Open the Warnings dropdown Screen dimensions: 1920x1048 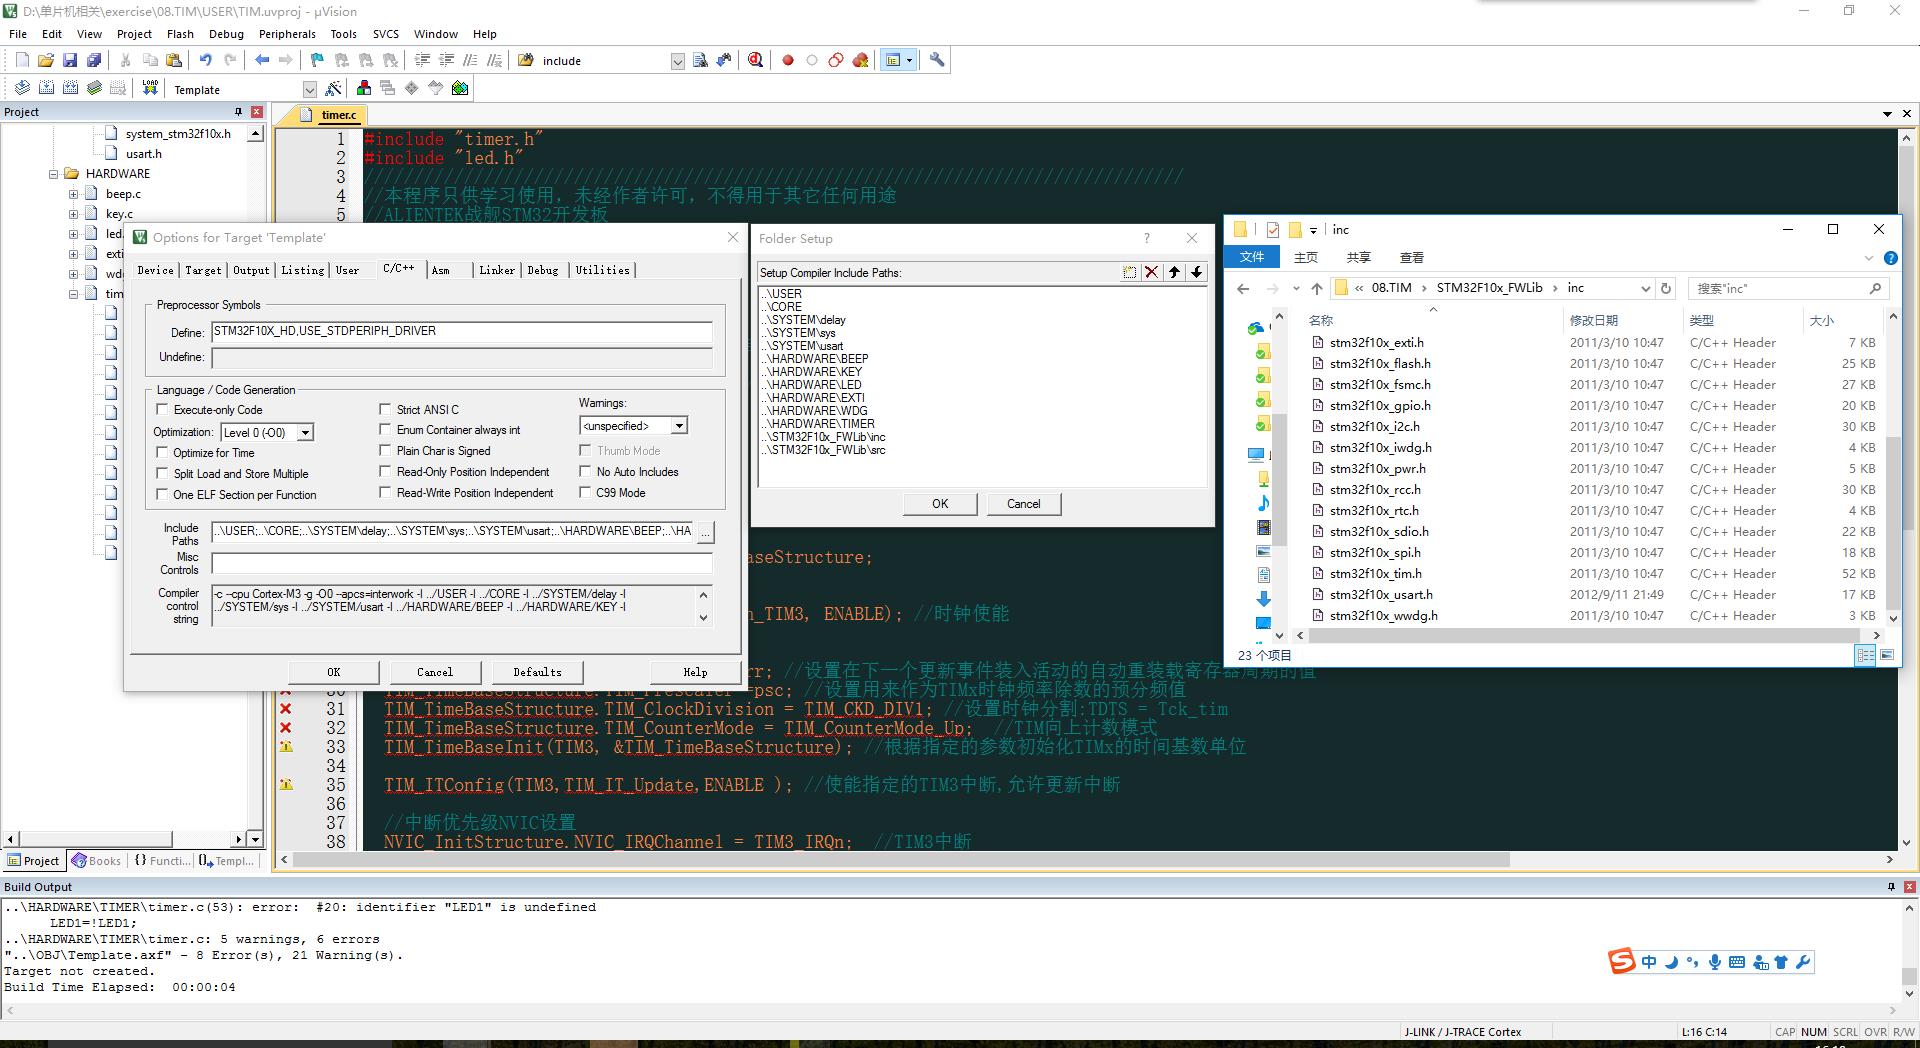pyautogui.click(x=679, y=426)
